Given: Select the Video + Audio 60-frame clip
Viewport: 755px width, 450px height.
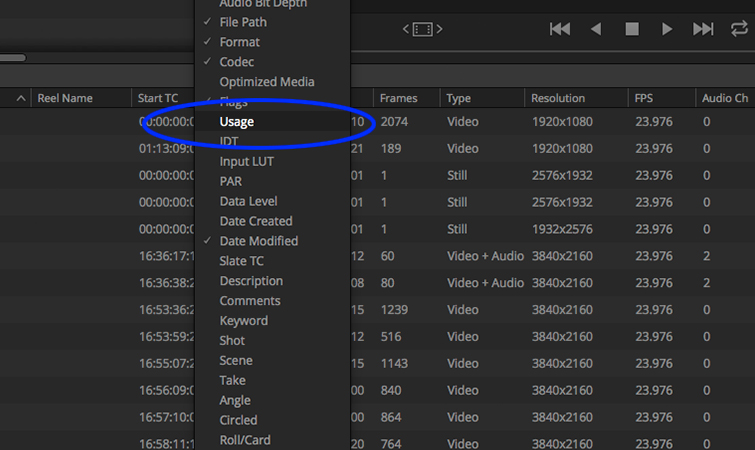Looking at the screenshot, I should tap(378, 256).
